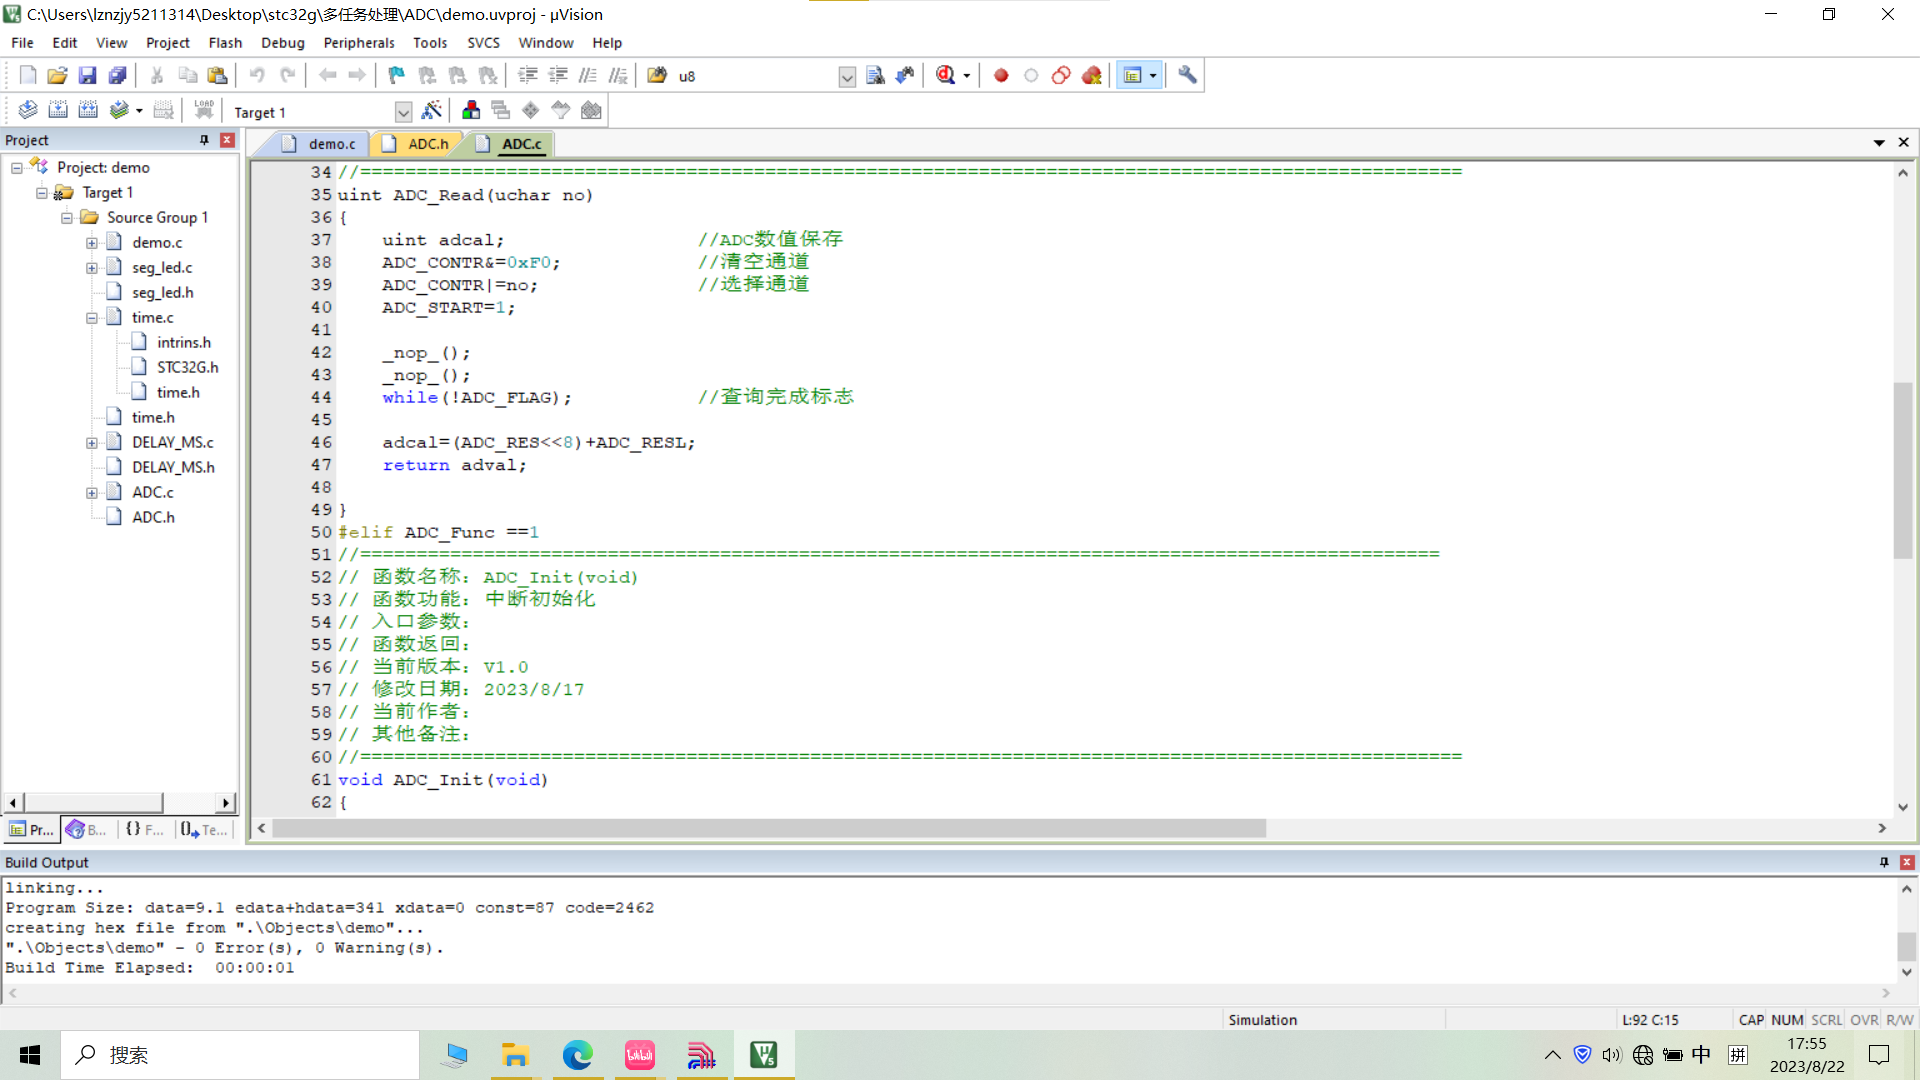Switch to the Functions tab in Project panel
The height and width of the screenshot is (1080, 1920).
(x=145, y=829)
